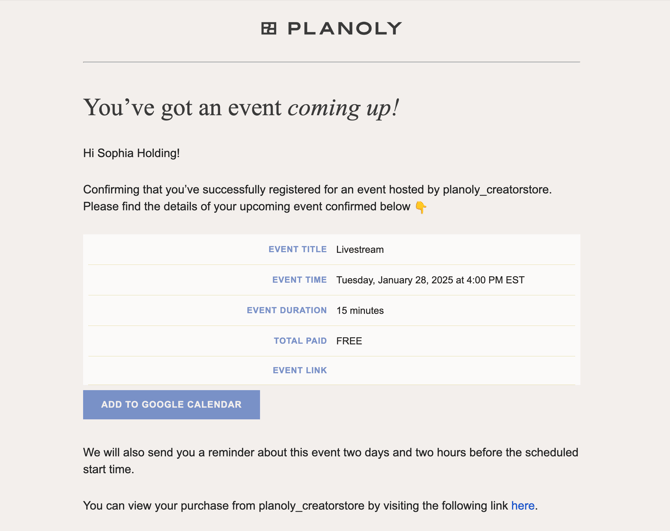
Task: Click the Livestream event title value
Action: click(x=360, y=250)
